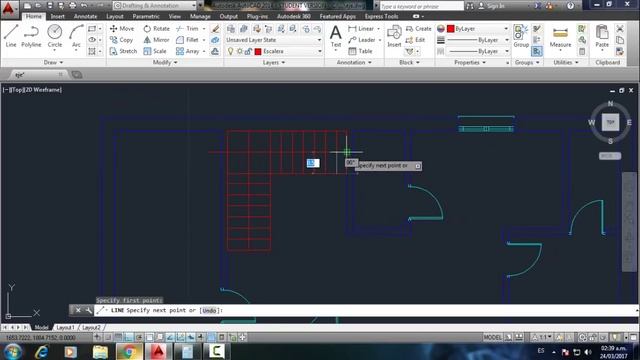The image size is (640, 360).
Task: Click Create block
Action: [x=418, y=29]
